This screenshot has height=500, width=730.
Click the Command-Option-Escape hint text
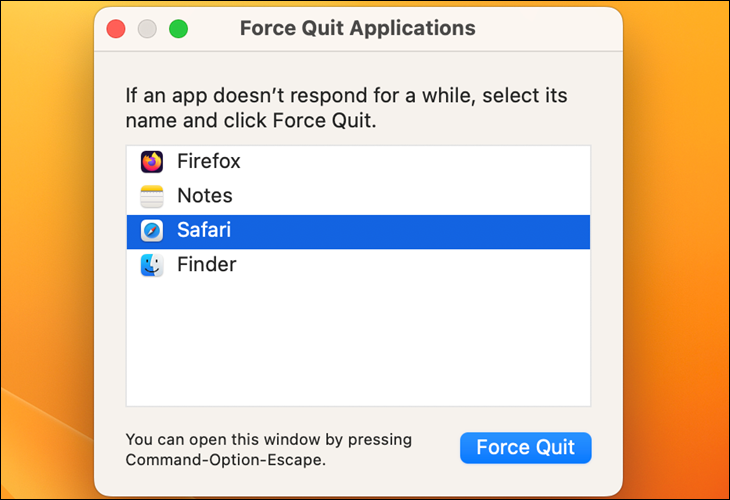coord(269,450)
